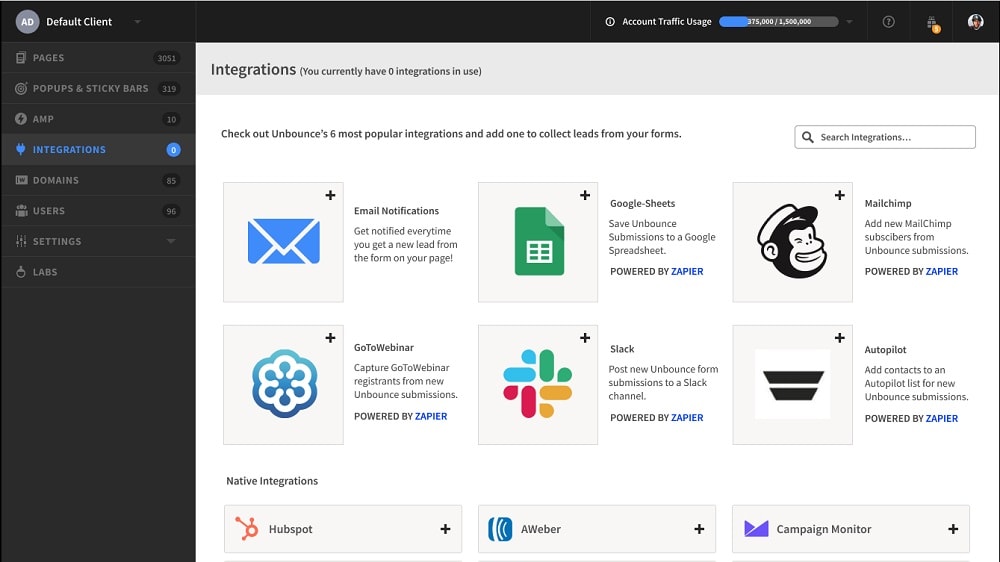Image resolution: width=1000 pixels, height=562 pixels.
Task: Click the Campaign Monitor integration row
Action: [851, 529]
